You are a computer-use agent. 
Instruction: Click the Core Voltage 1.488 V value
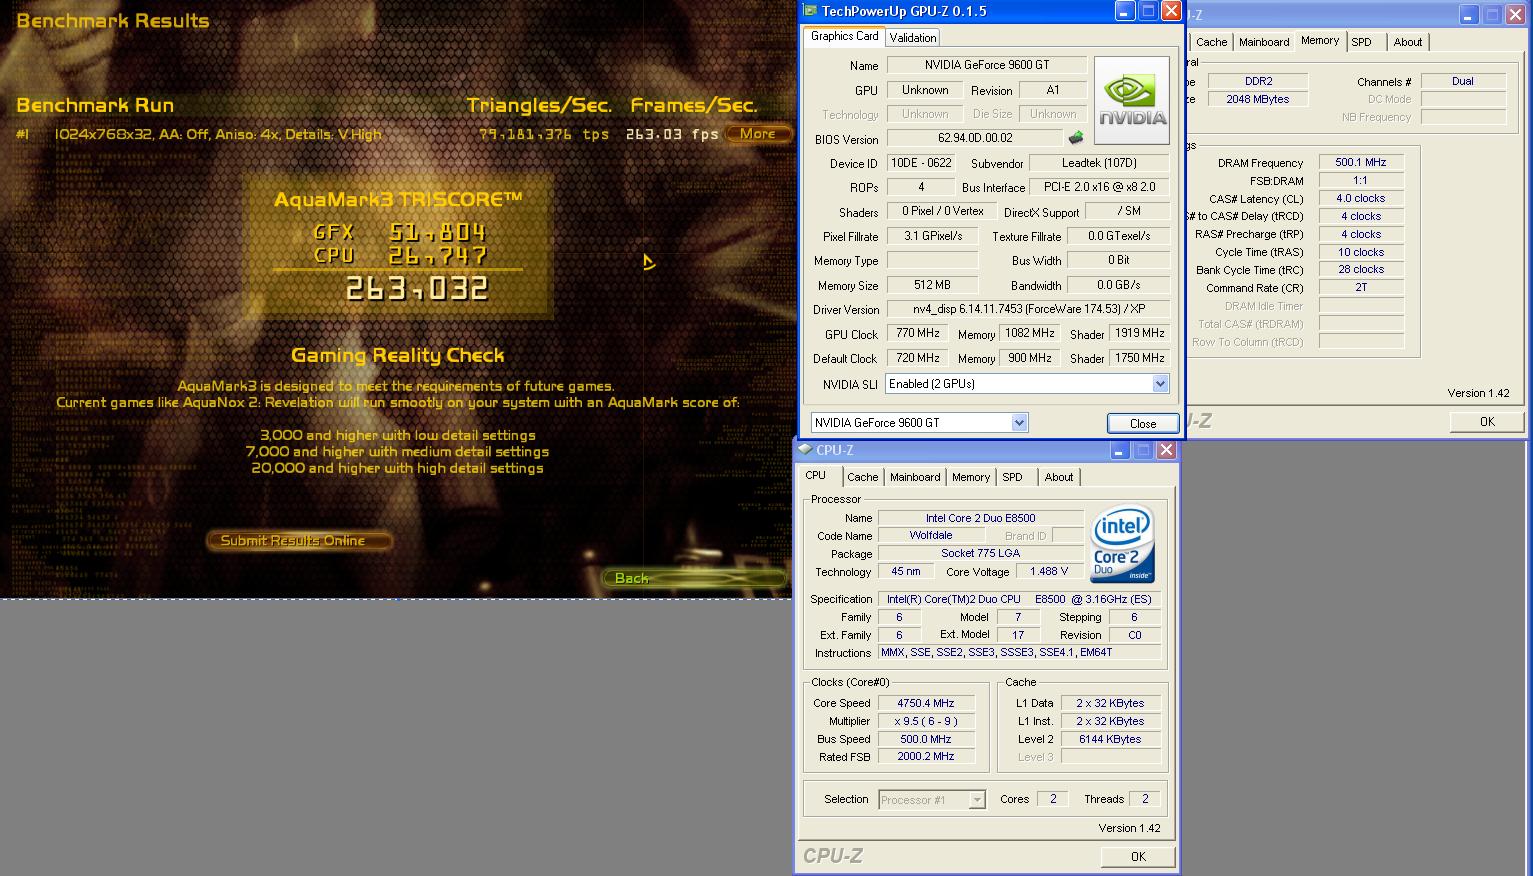[x=1049, y=571]
